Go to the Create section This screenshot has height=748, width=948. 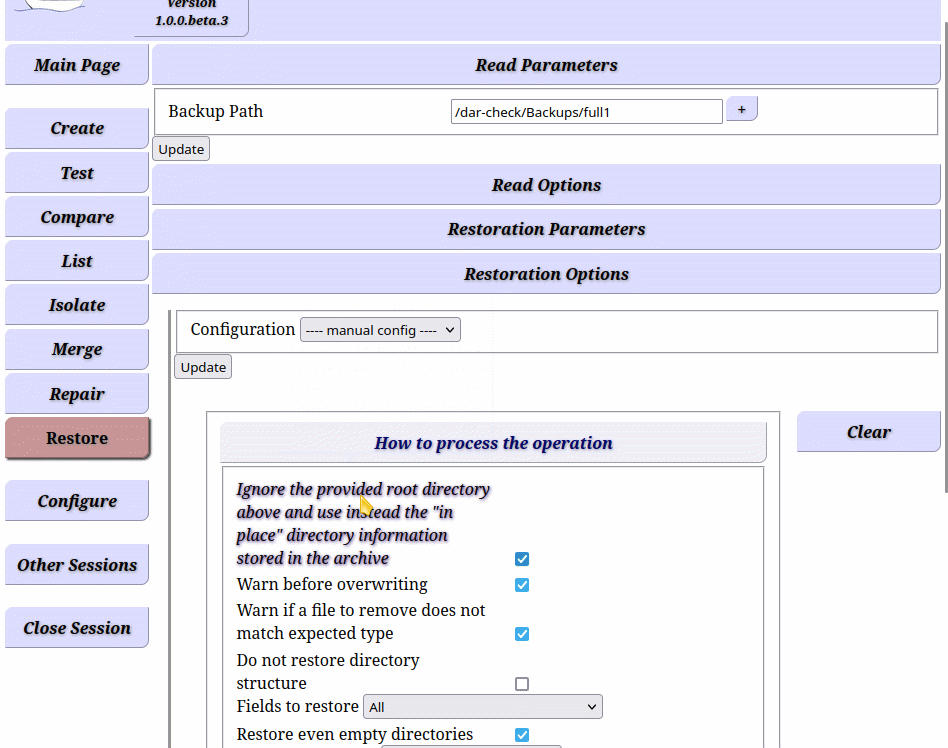click(77, 128)
